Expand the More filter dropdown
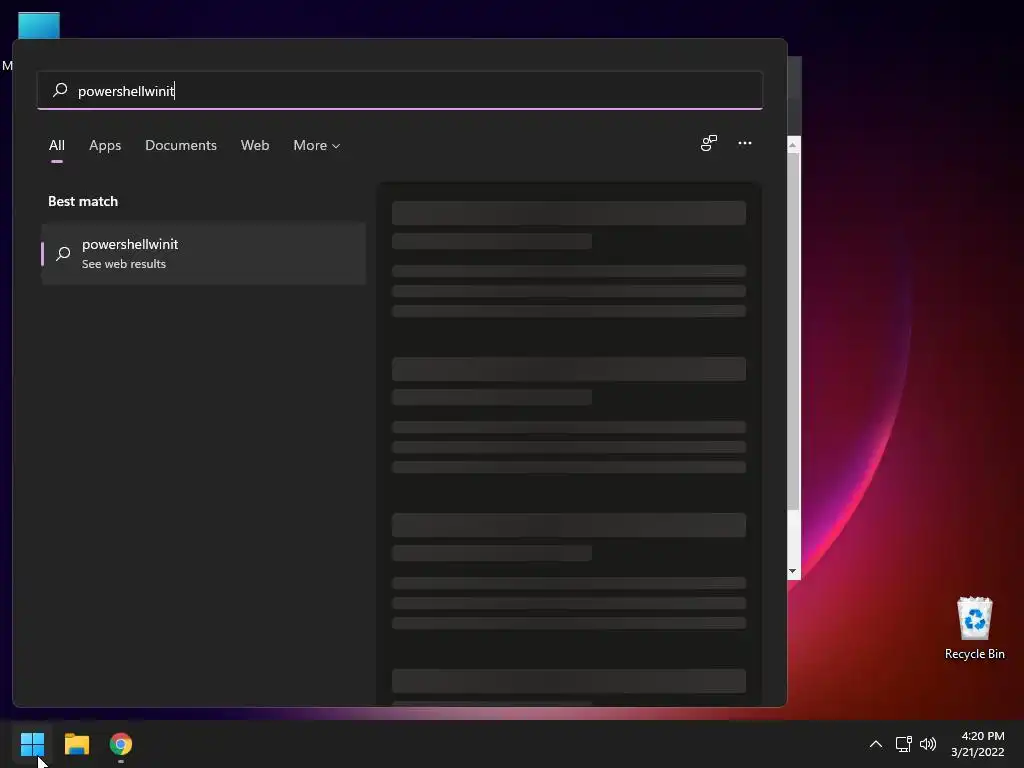This screenshot has width=1024, height=768. tap(317, 146)
